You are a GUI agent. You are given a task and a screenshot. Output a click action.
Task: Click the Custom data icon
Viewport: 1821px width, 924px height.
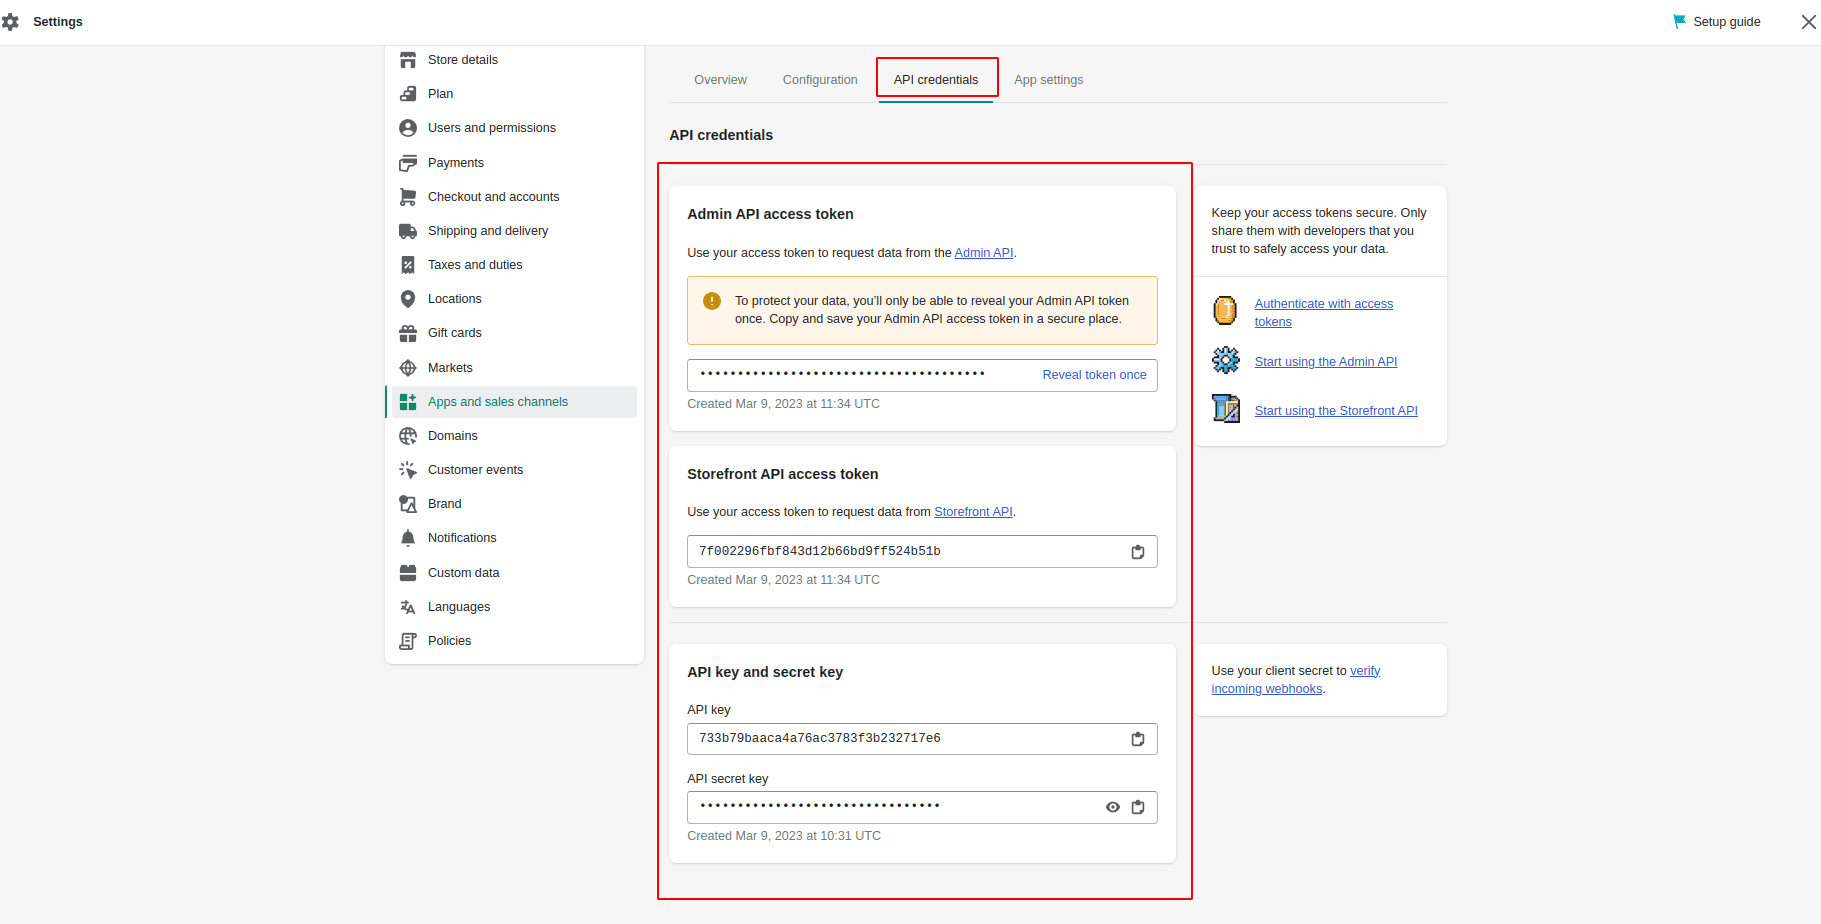408,573
